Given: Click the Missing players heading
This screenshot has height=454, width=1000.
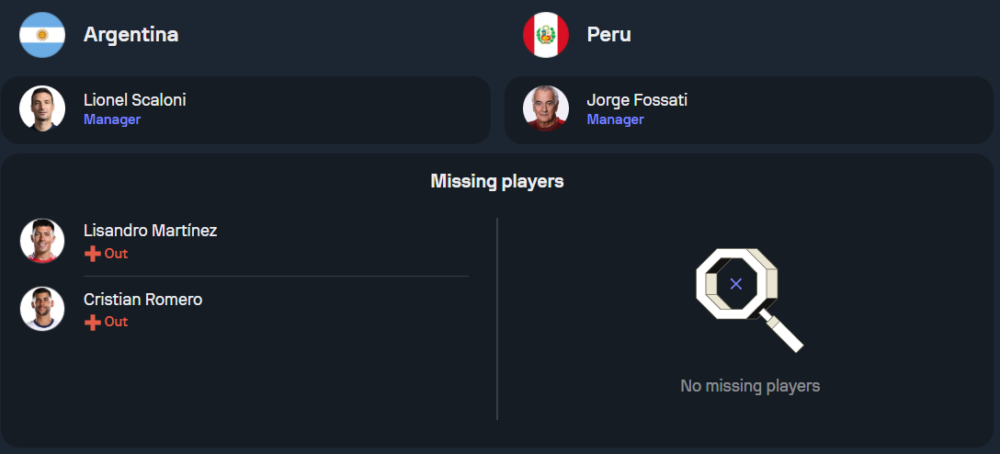Looking at the screenshot, I should point(497,181).
